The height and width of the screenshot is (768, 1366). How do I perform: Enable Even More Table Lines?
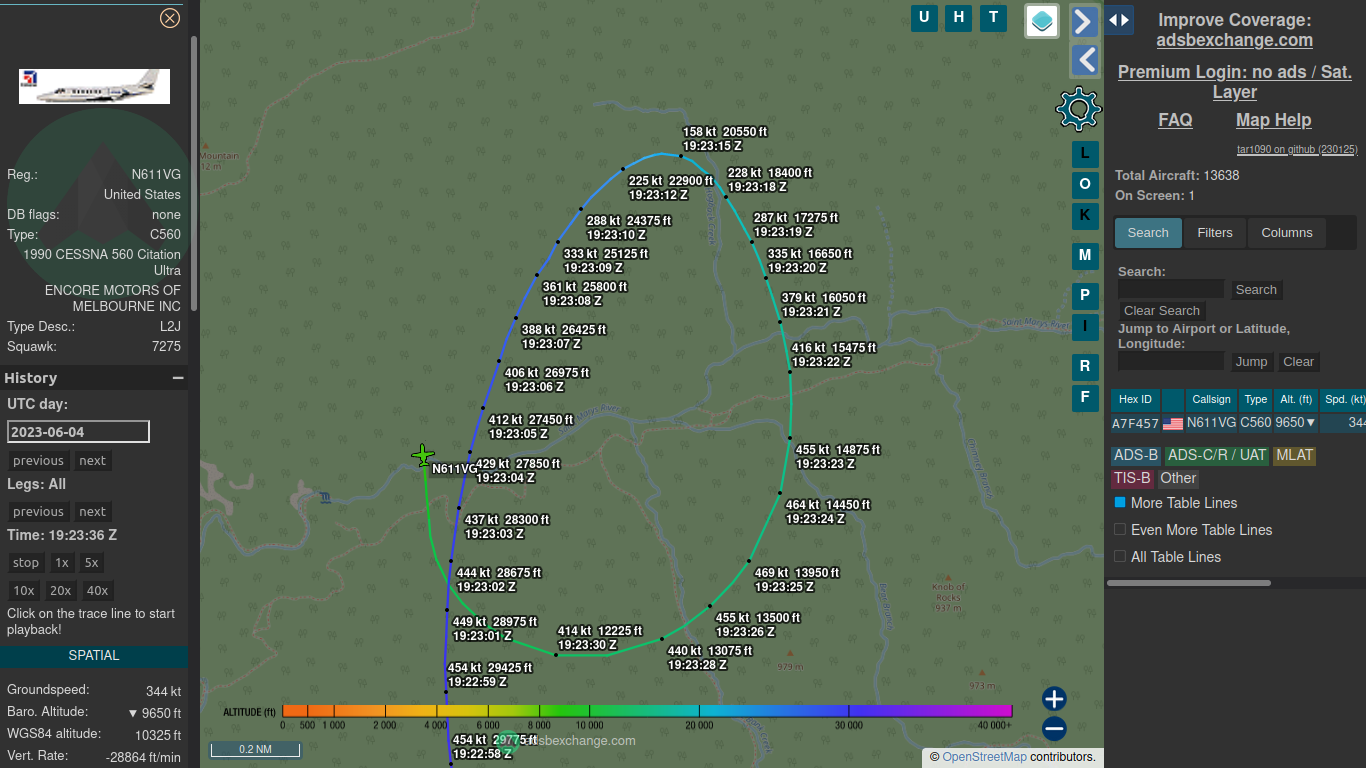1120,529
